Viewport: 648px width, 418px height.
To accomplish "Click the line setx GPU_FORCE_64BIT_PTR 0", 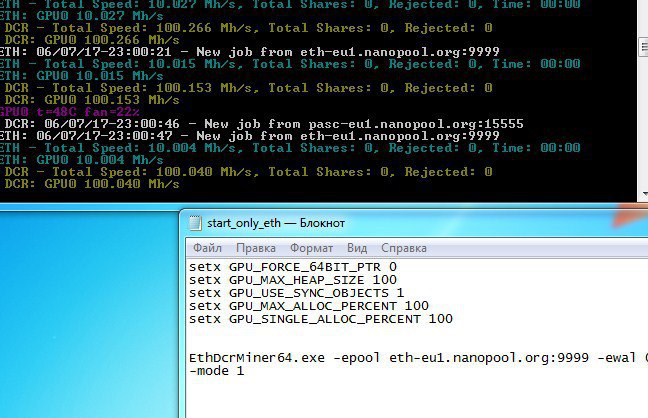I will pyautogui.click(x=293, y=267).
